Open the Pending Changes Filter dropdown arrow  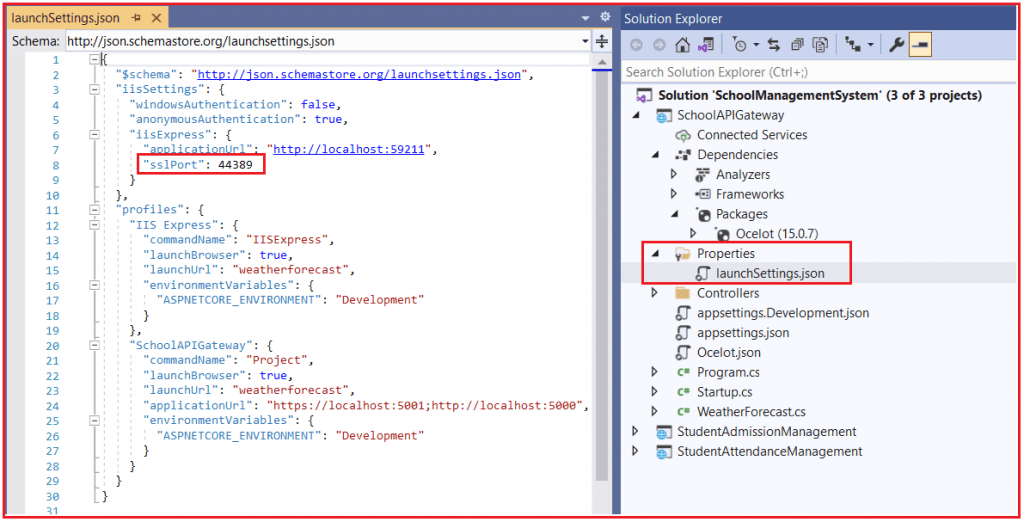[757, 45]
